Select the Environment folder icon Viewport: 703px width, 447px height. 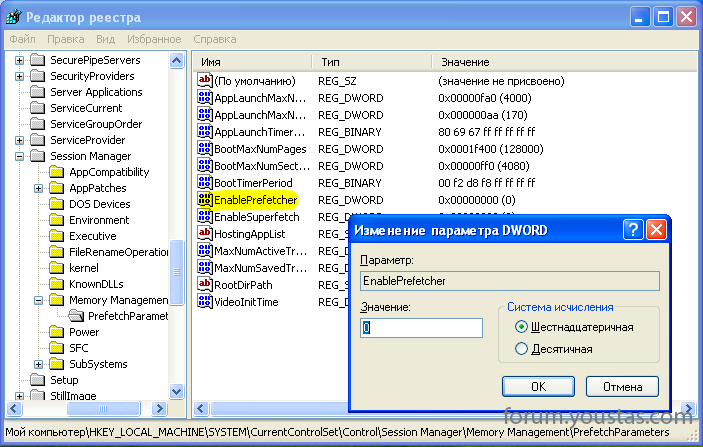[56, 220]
